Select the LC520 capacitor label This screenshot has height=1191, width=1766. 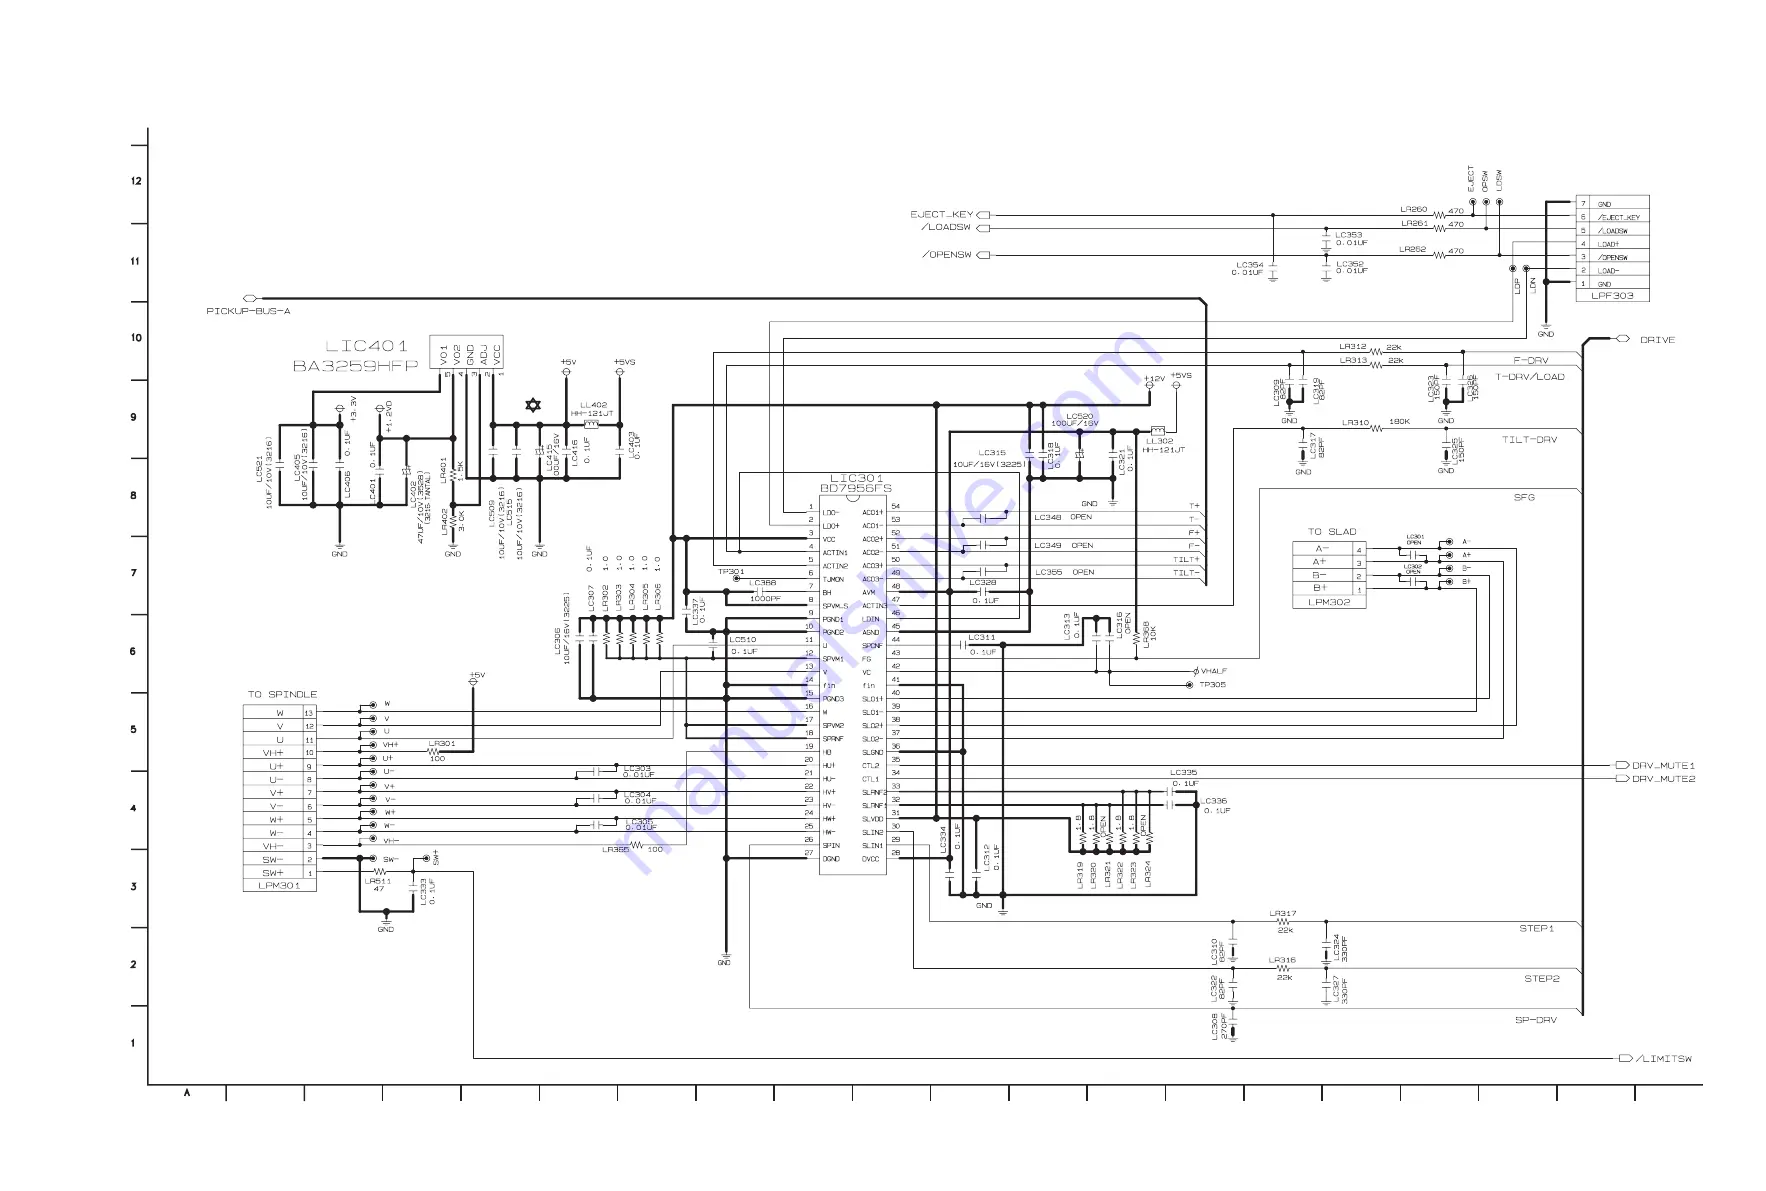[x=1079, y=416]
